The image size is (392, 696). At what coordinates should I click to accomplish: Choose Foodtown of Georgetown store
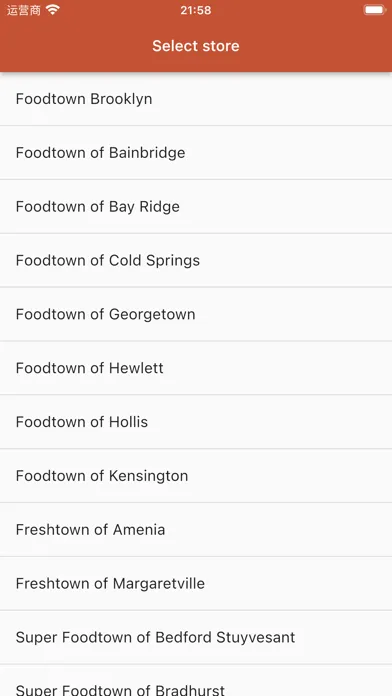coord(196,314)
